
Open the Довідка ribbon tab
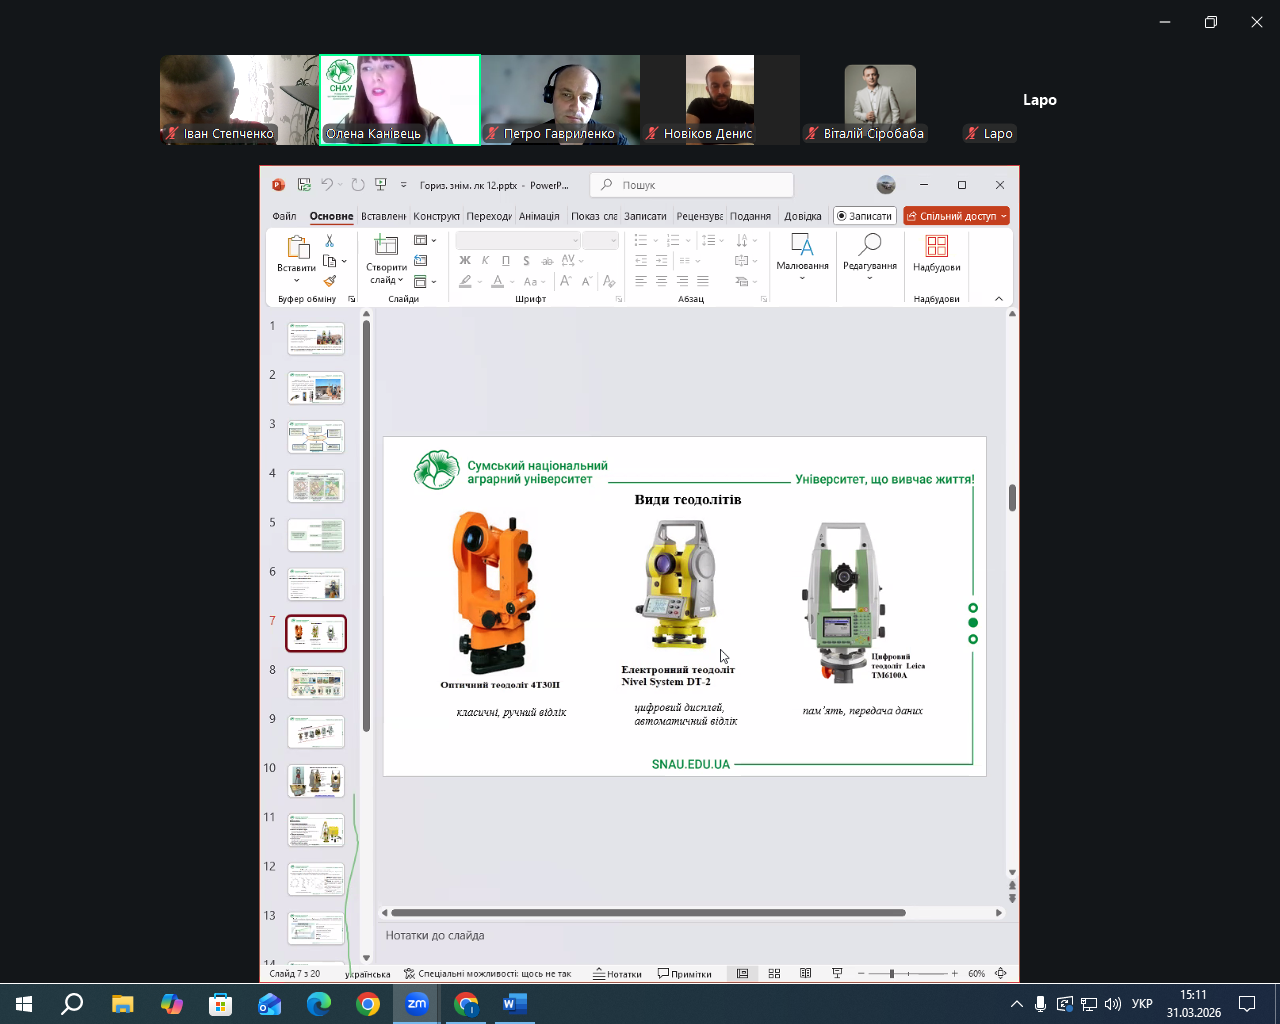(x=802, y=216)
